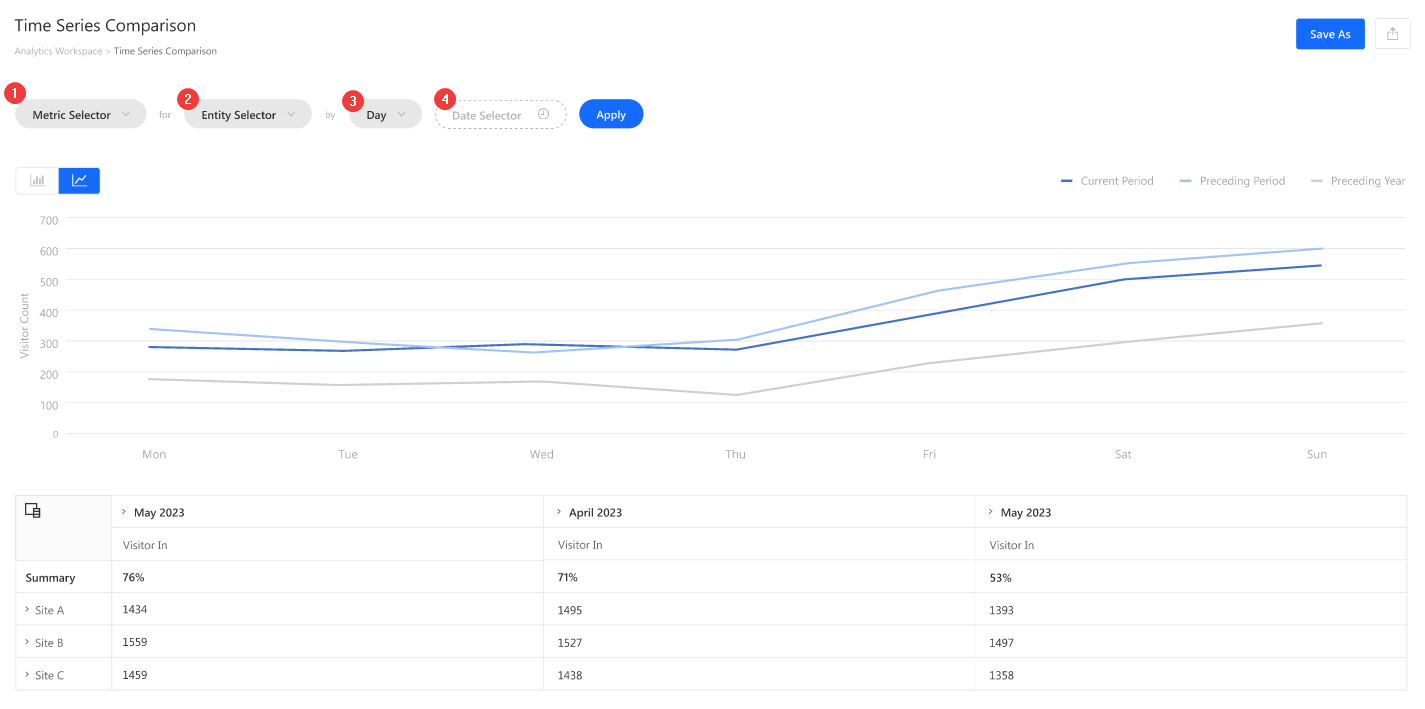The width and height of the screenshot is (1425, 709).
Task: Open the Day granularity dropdown
Action: tap(385, 115)
